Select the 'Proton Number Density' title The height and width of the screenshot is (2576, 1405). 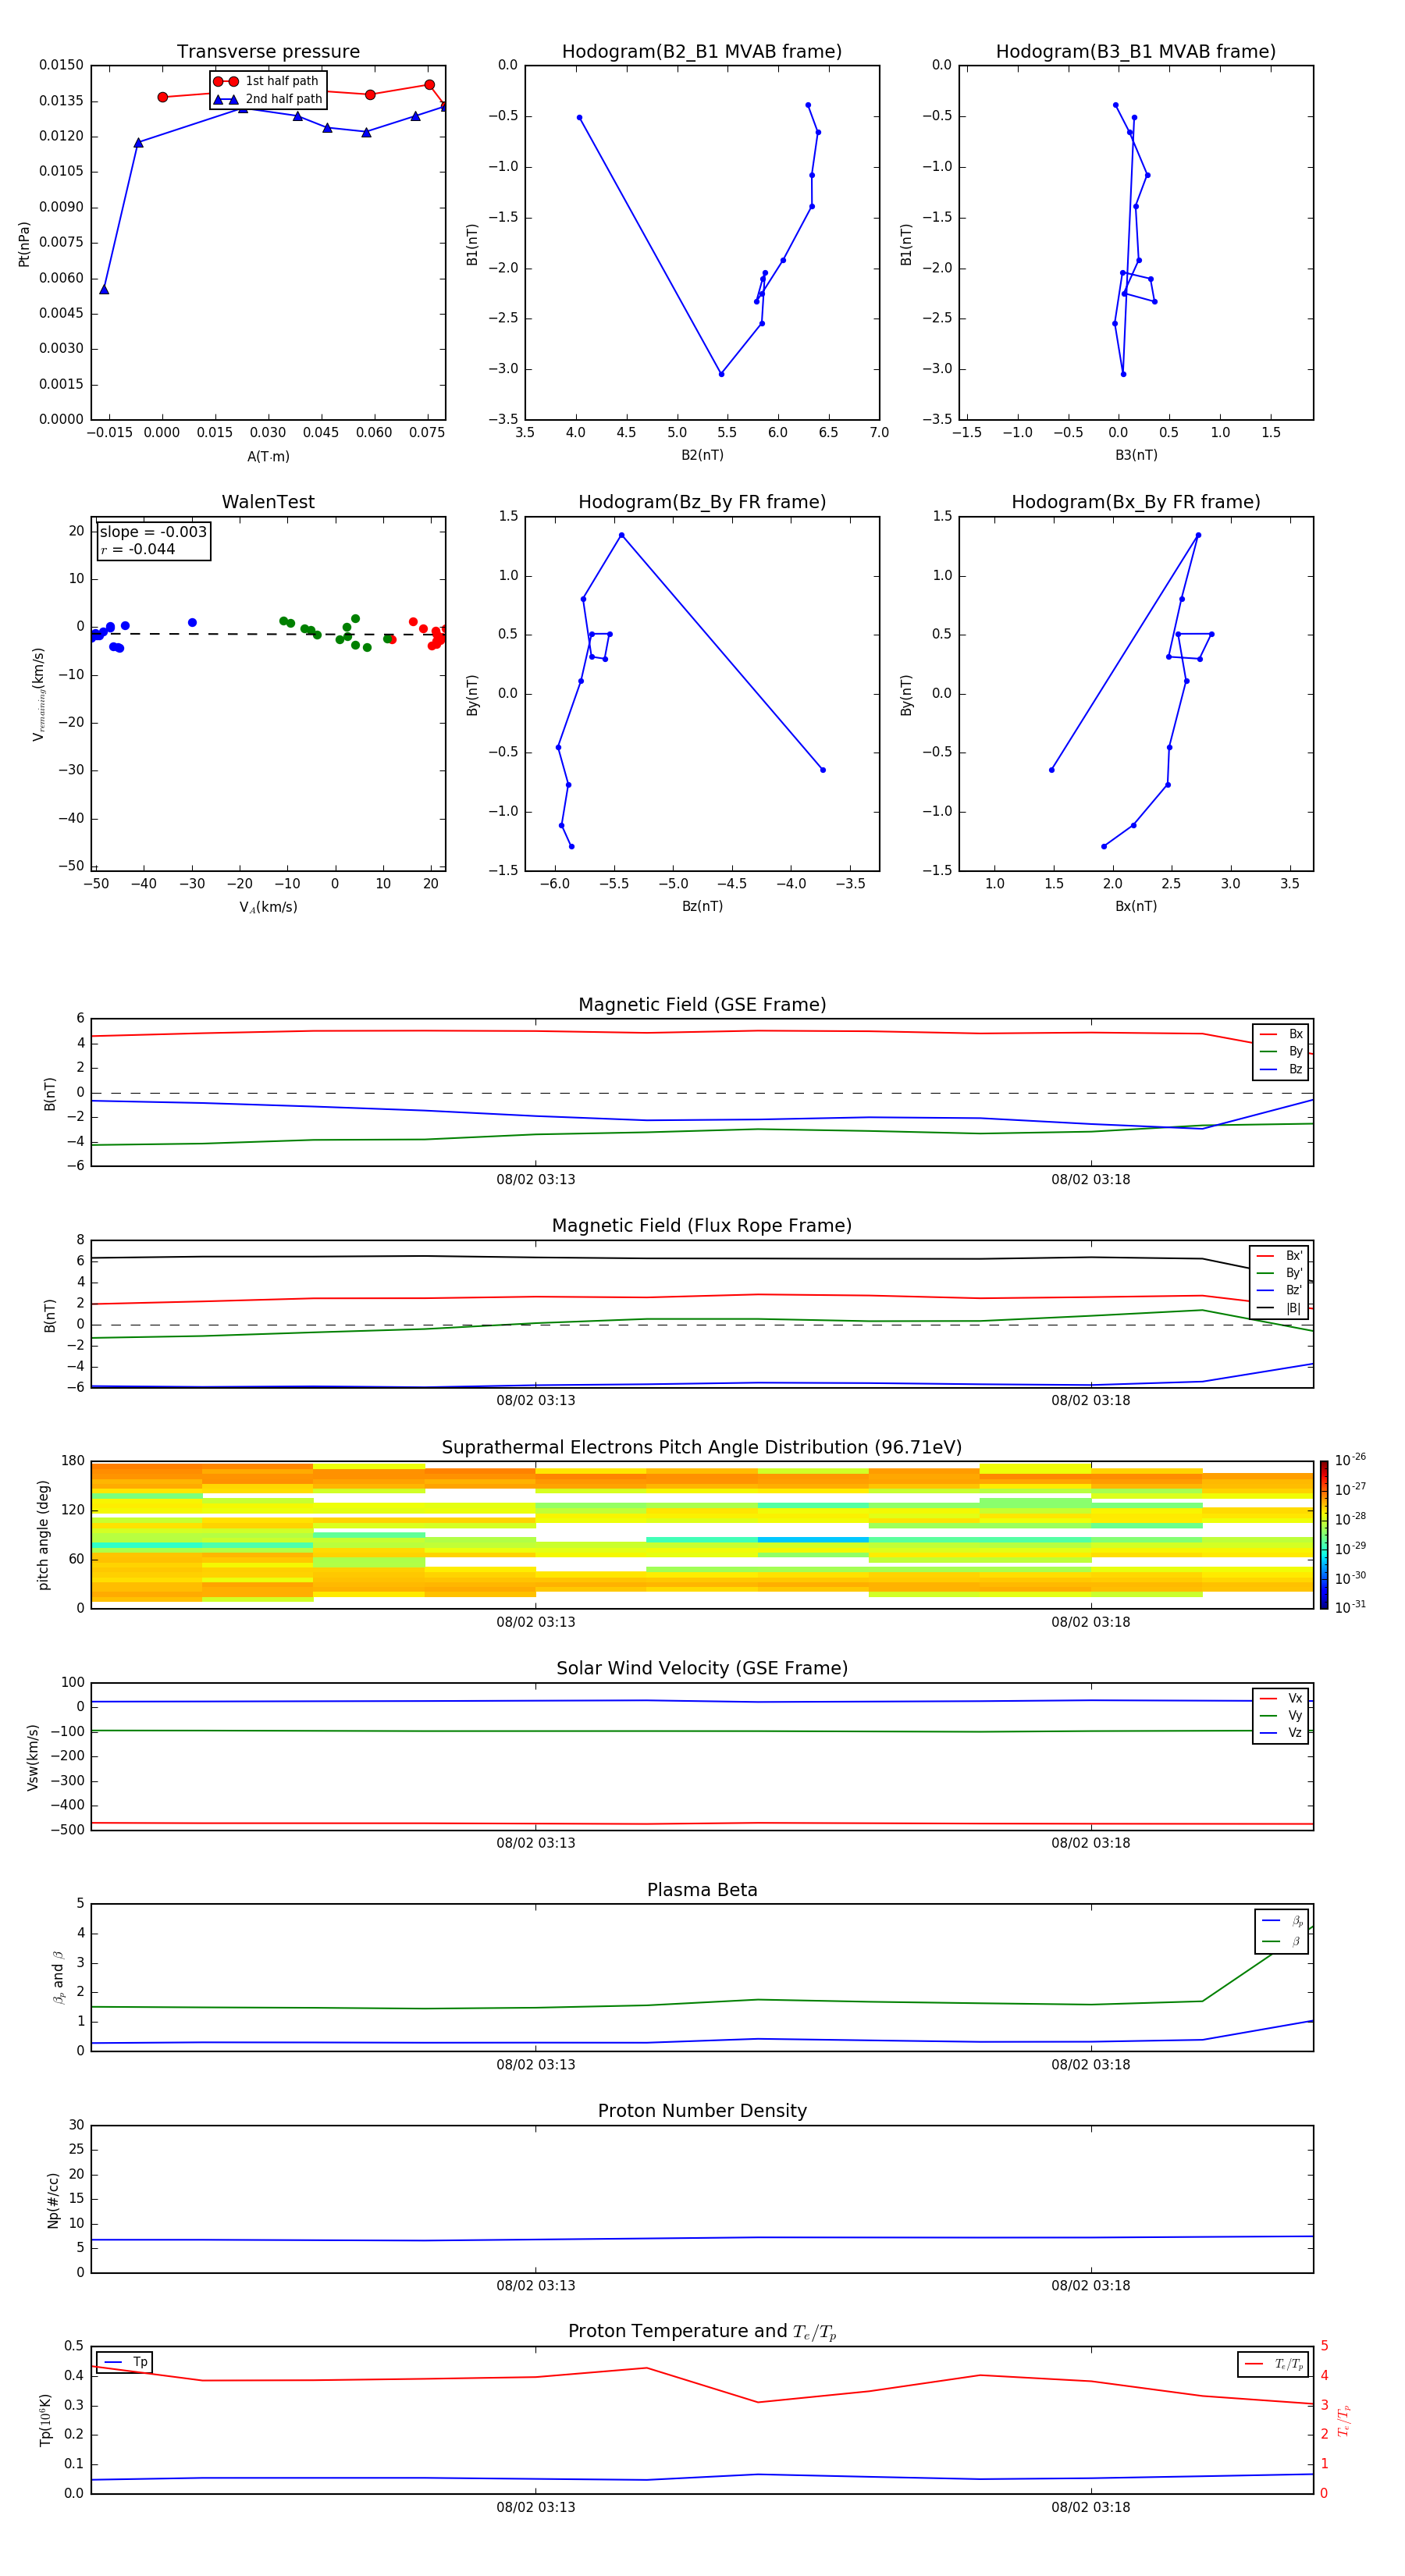(702, 2111)
